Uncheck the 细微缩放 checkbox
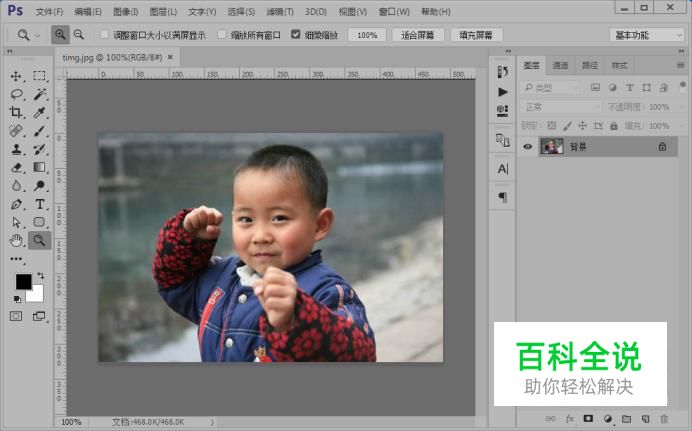This screenshot has width=692, height=431. (296, 34)
